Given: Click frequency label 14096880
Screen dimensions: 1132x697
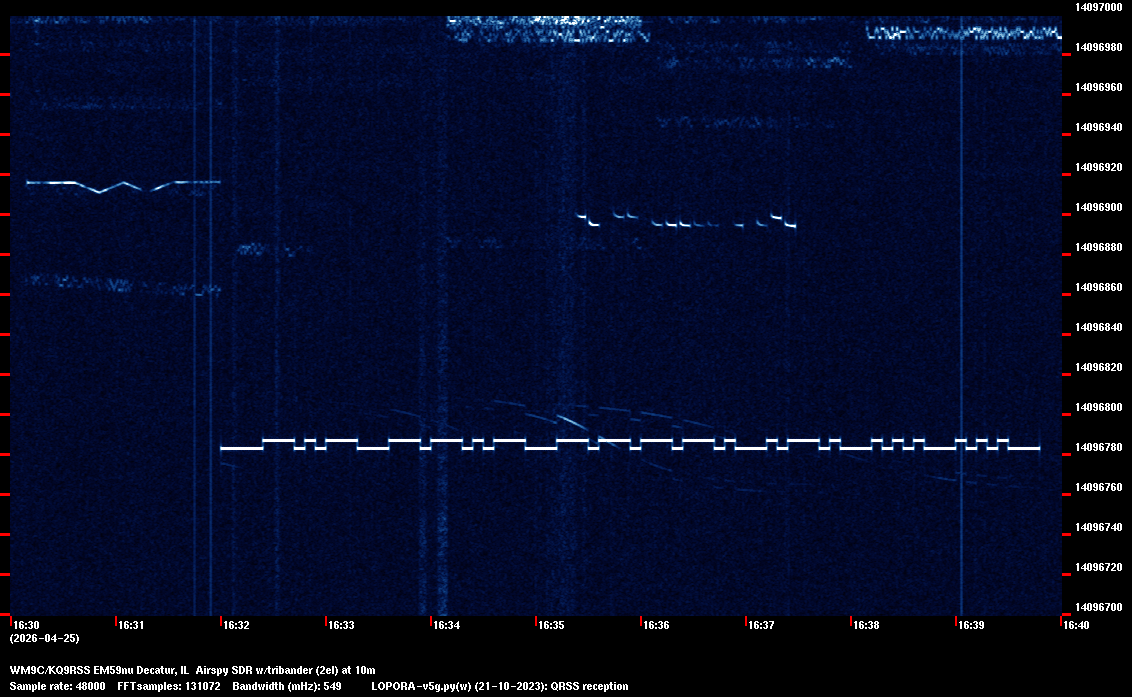Looking at the screenshot, I should point(1099,248).
